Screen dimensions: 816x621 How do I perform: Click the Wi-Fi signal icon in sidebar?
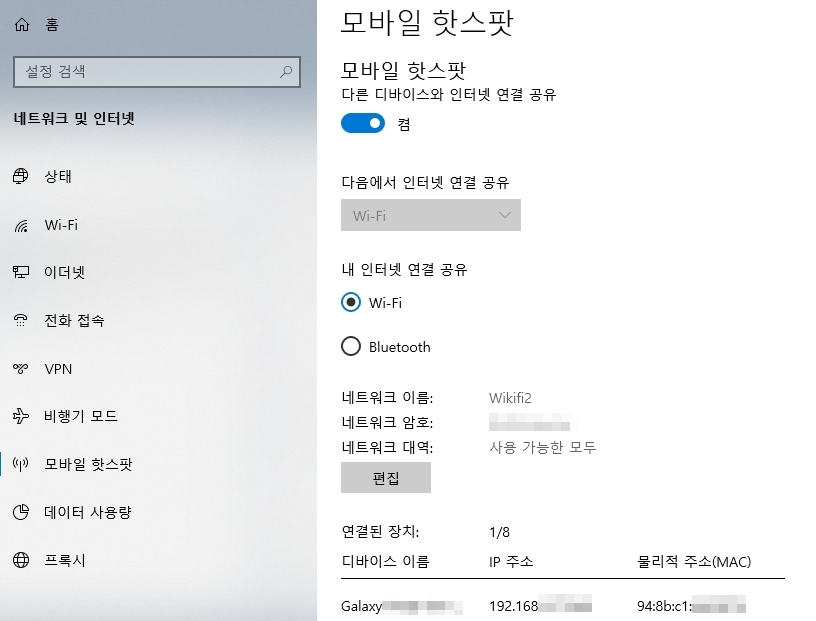pos(21,225)
